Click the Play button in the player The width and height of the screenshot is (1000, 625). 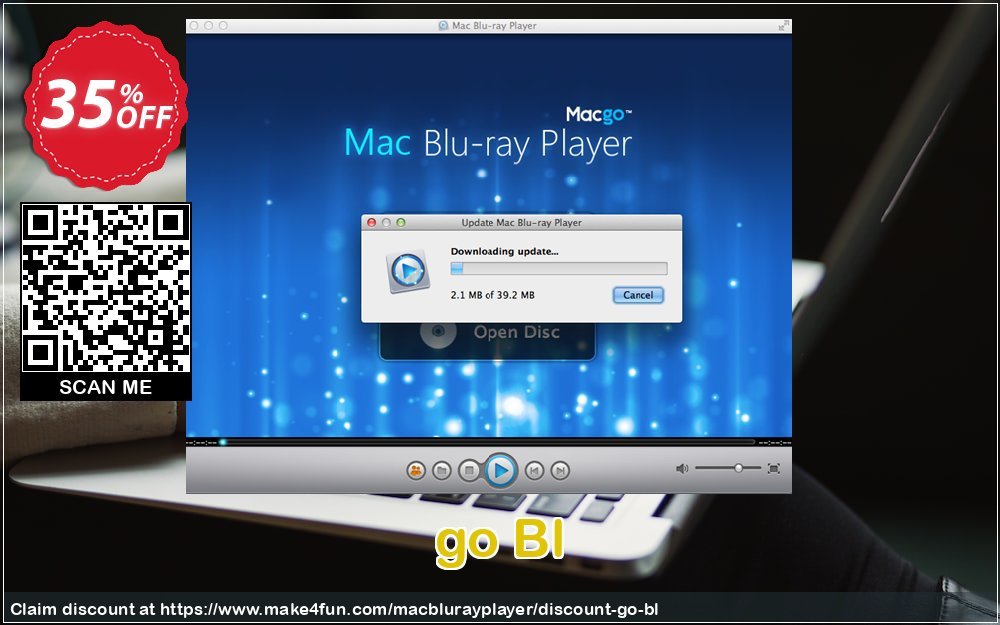[x=501, y=471]
